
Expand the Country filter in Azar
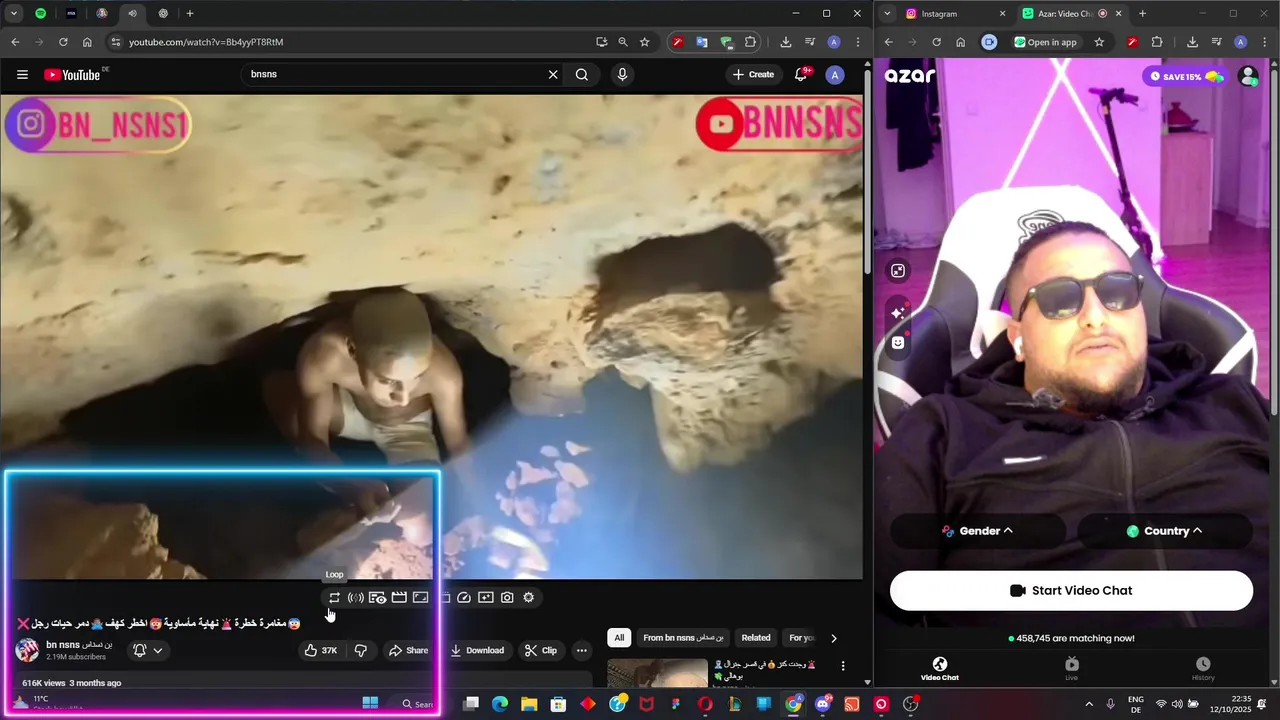(x=1164, y=531)
